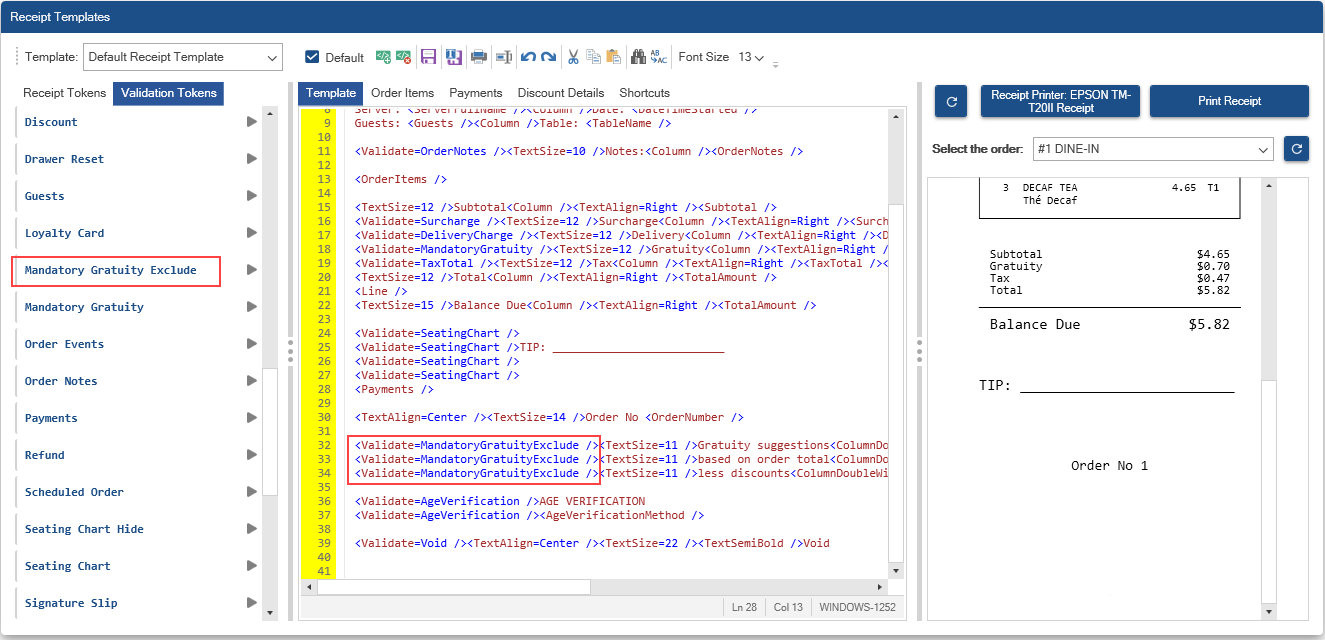Open the Font Size dropdown

pyautogui.click(x=751, y=57)
